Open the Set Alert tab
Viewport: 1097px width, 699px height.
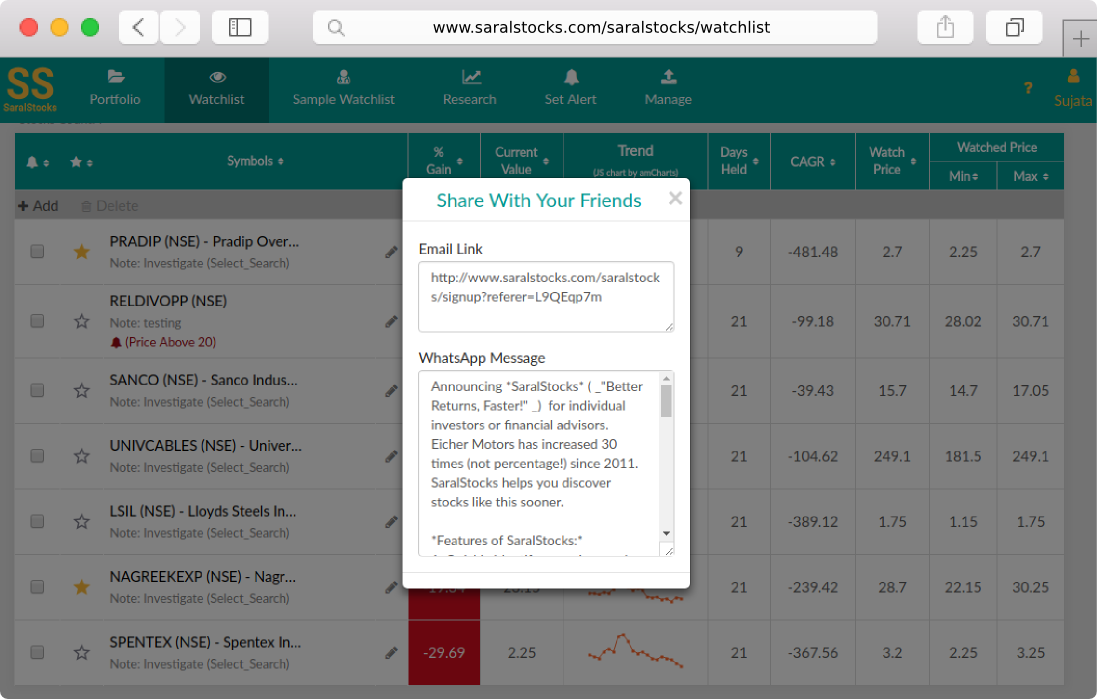click(x=570, y=90)
